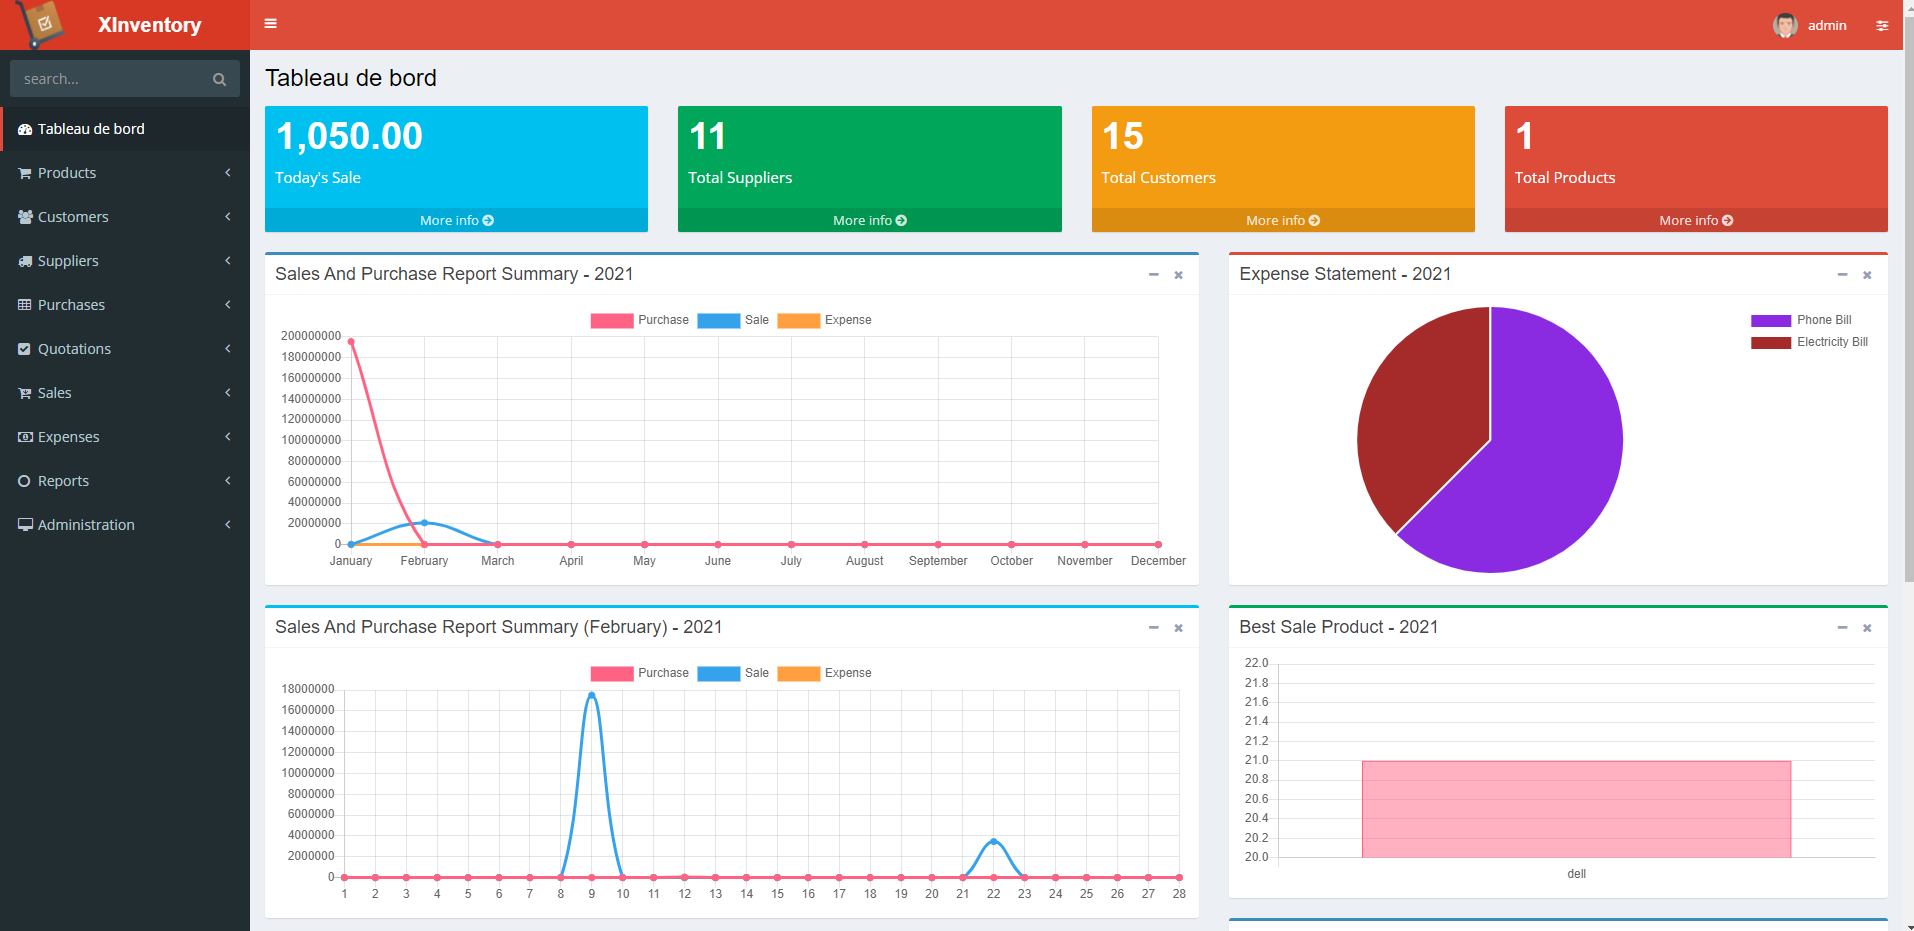Collapse the Expense Statement panel
The image size is (1914, 931).
pos(1842,274)
